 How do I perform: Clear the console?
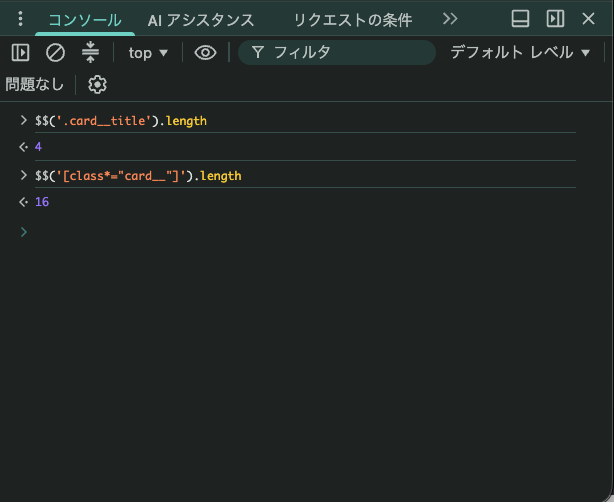click(x=55, y=52)
